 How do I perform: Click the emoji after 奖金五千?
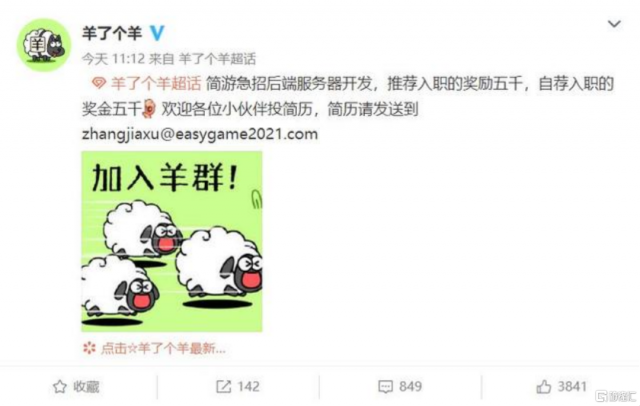coord(149,109)
